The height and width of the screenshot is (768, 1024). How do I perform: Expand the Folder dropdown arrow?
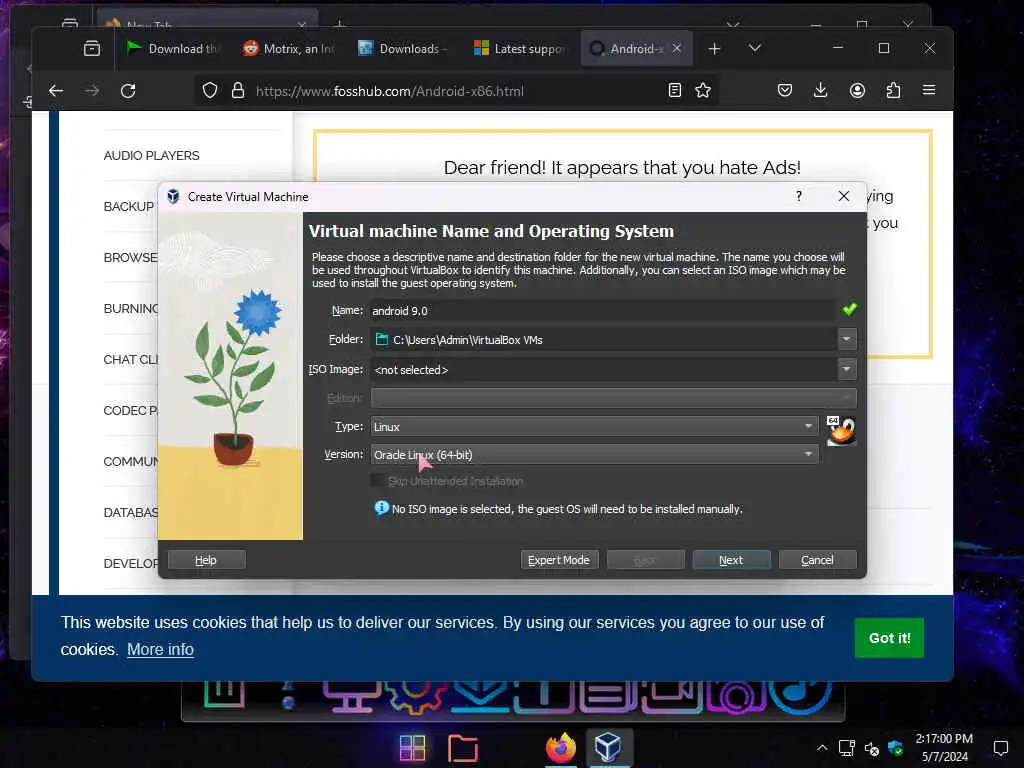pyautogui.click(x=846, y=339)
